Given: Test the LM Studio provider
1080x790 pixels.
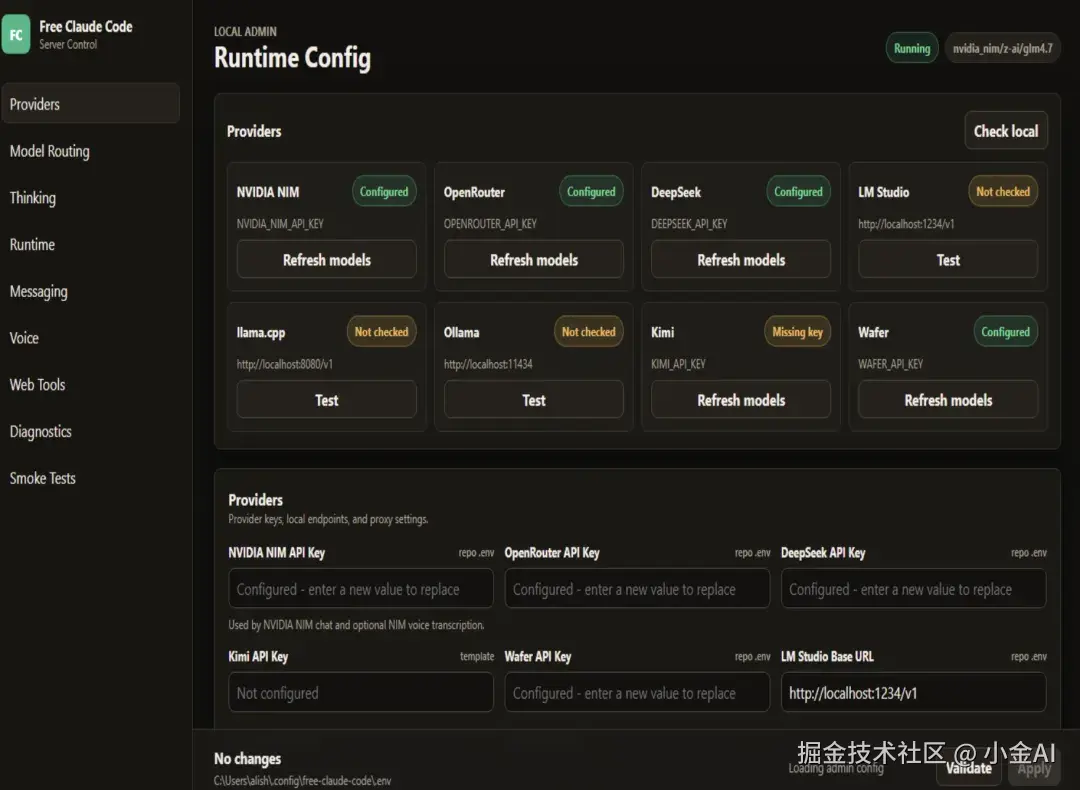Looking at the screenshot, I should (948, 260).
